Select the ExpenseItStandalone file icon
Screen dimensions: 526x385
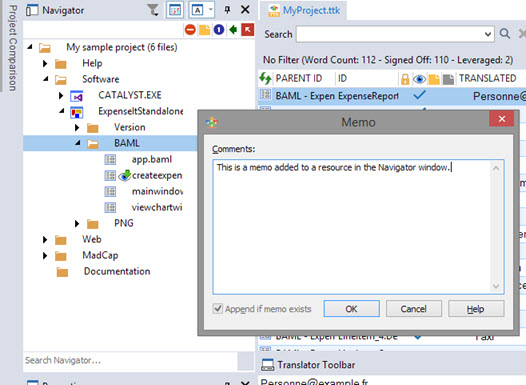[77, 112]
